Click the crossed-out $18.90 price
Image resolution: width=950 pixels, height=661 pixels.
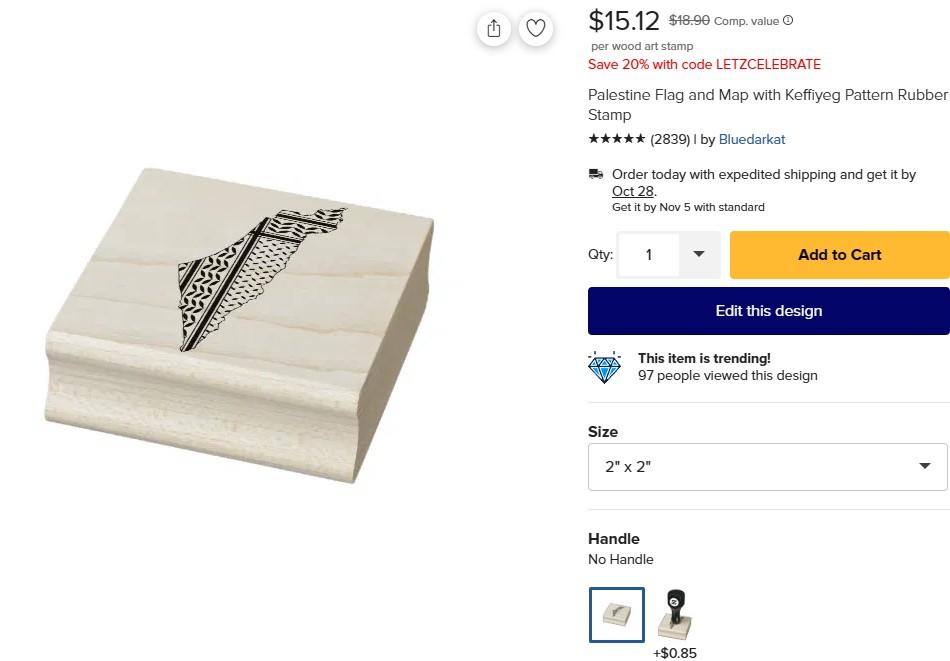click(x=689, y=20)
